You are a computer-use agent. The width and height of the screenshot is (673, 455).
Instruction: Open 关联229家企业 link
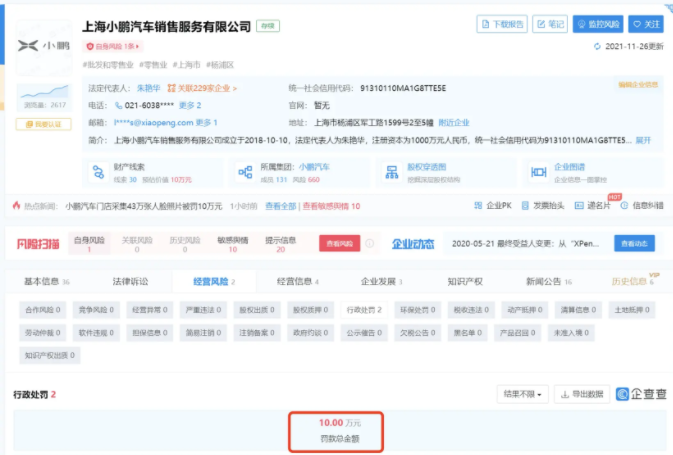[202, 88]
